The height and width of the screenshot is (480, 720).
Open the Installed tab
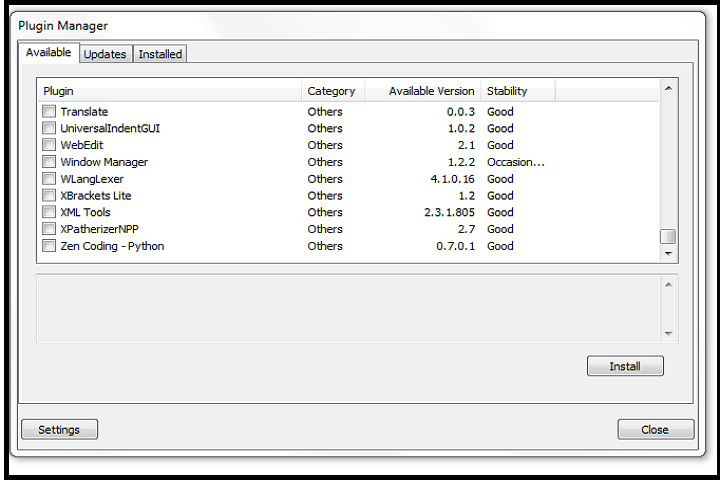tap(160, 54)
